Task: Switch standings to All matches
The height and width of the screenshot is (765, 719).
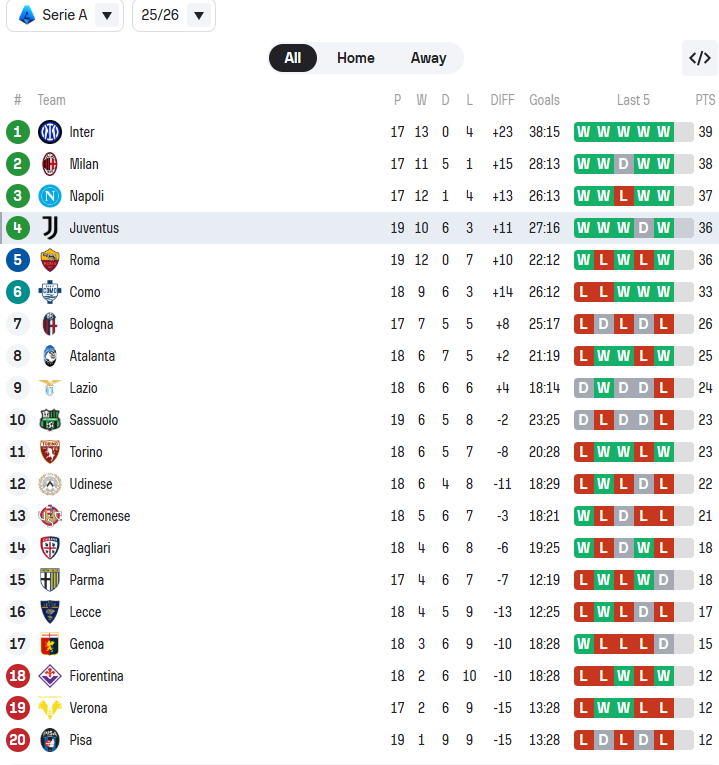Action: click(x=292, y=58)
